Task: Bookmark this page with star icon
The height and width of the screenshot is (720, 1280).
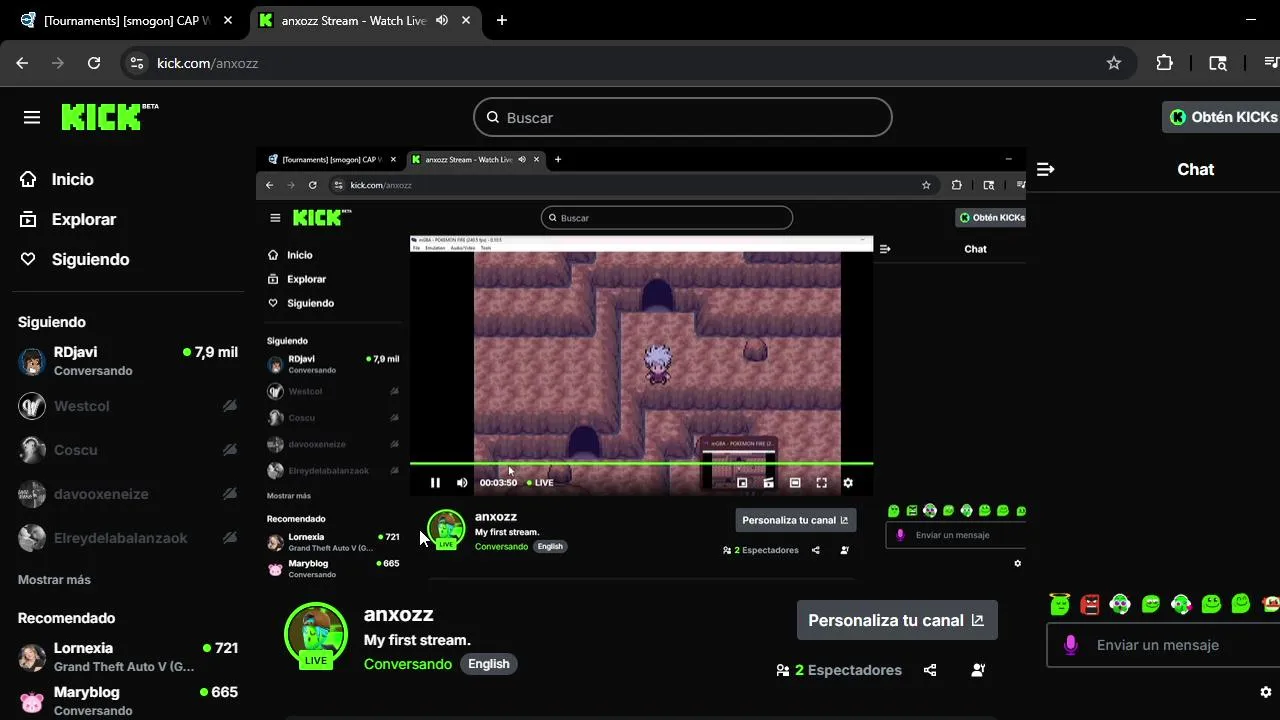Action: pos(1114,63)
